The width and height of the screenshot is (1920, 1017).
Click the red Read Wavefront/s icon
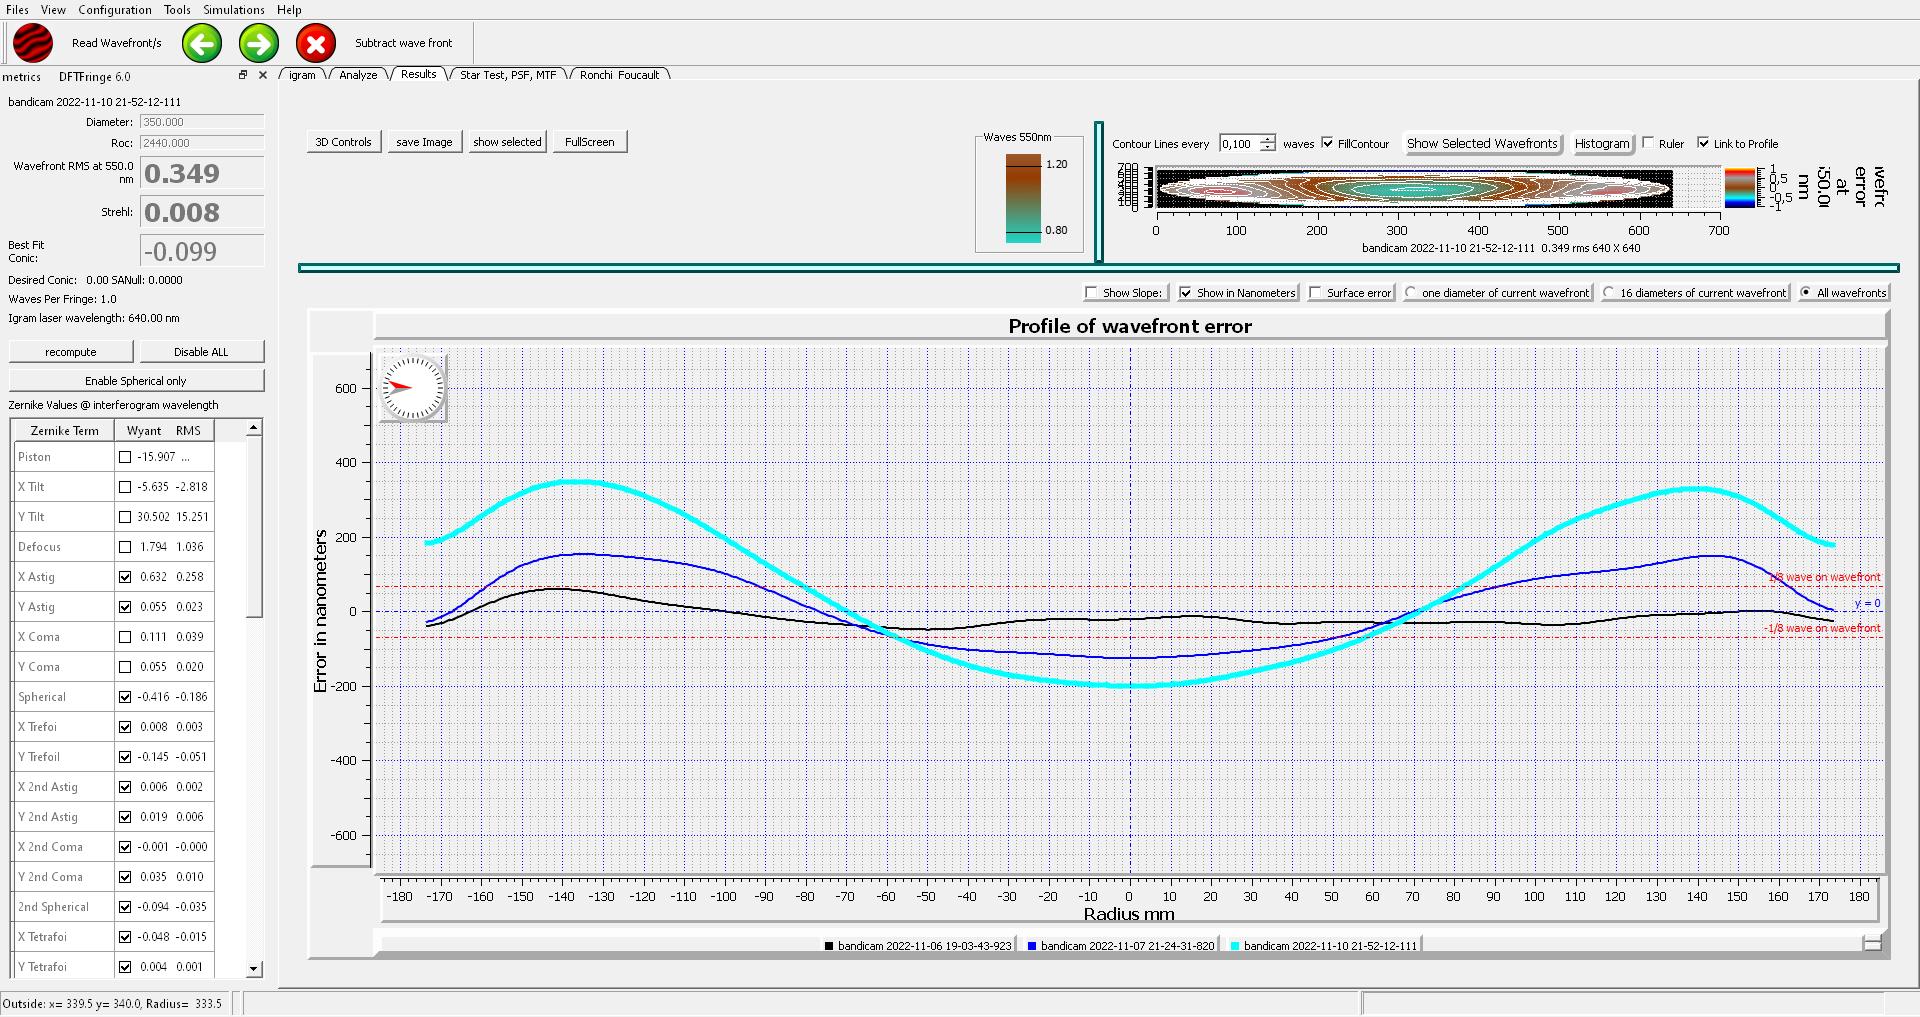pyautogui.click(x=33, y=44)
